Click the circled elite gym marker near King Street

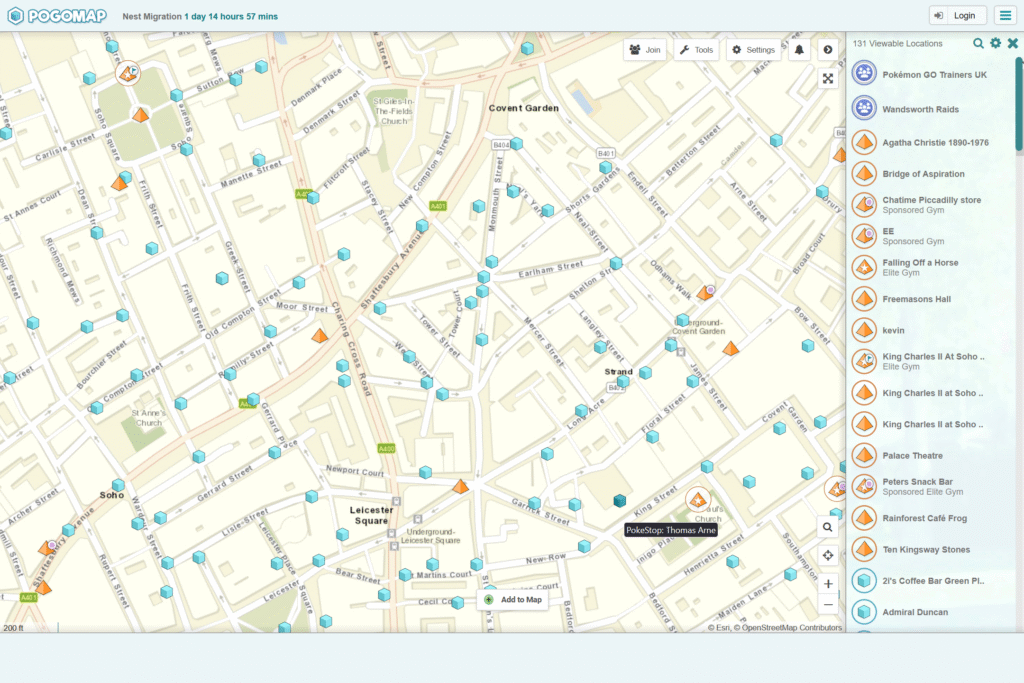click(x=697, y=500)
